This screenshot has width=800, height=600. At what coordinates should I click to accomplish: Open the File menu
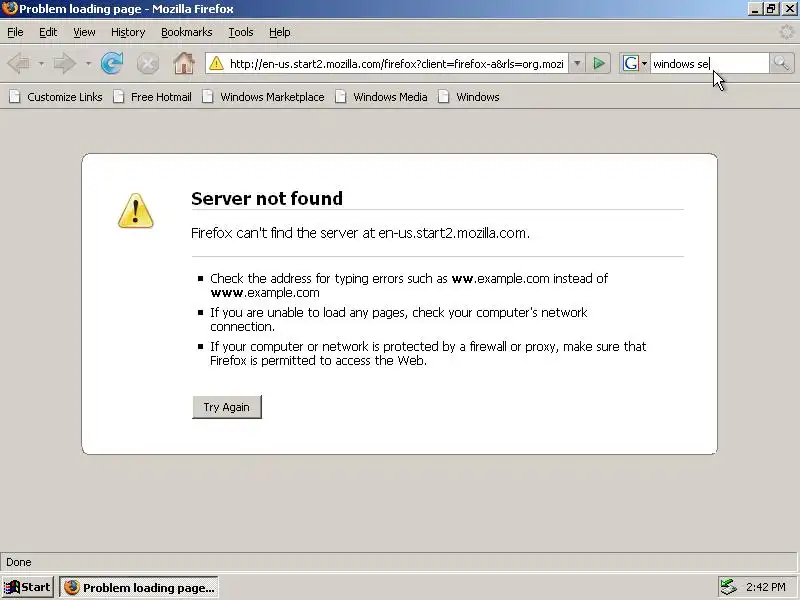point(15,32)
